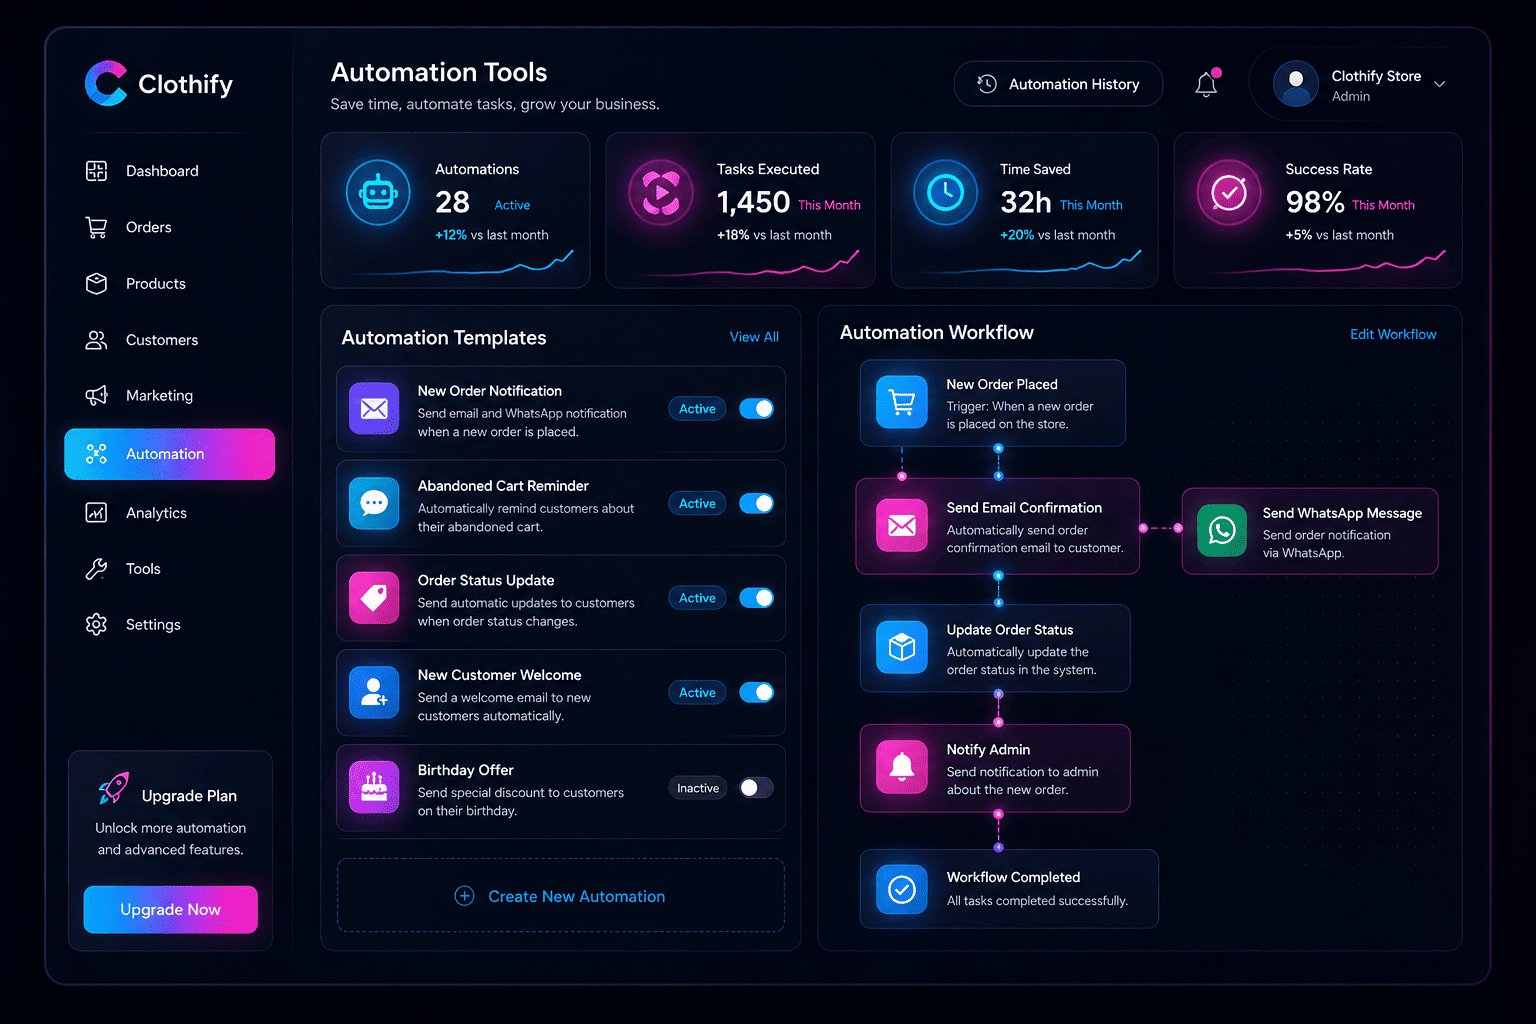1536x1024 pixels.
Task: Open the Automation History button
Action: click(x=1058, y=84)
